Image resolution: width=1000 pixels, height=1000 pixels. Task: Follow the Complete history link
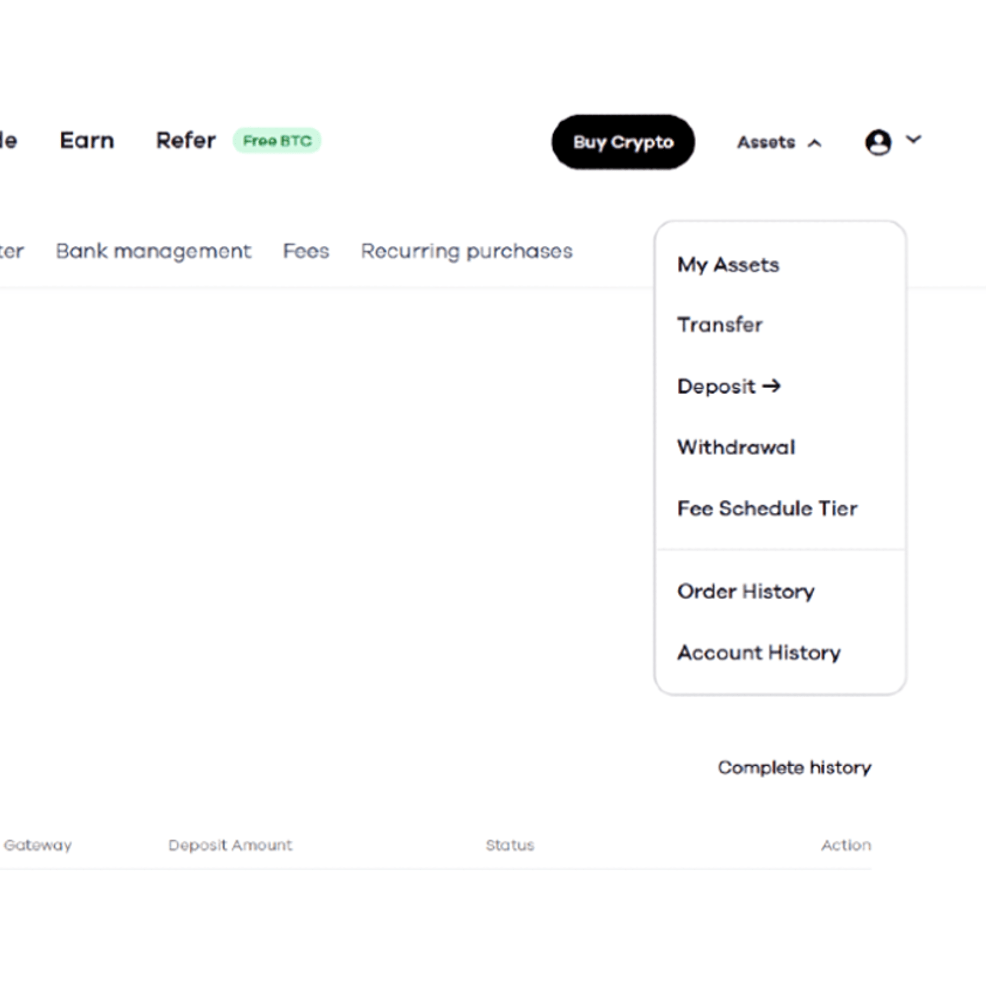click(795, 767)
